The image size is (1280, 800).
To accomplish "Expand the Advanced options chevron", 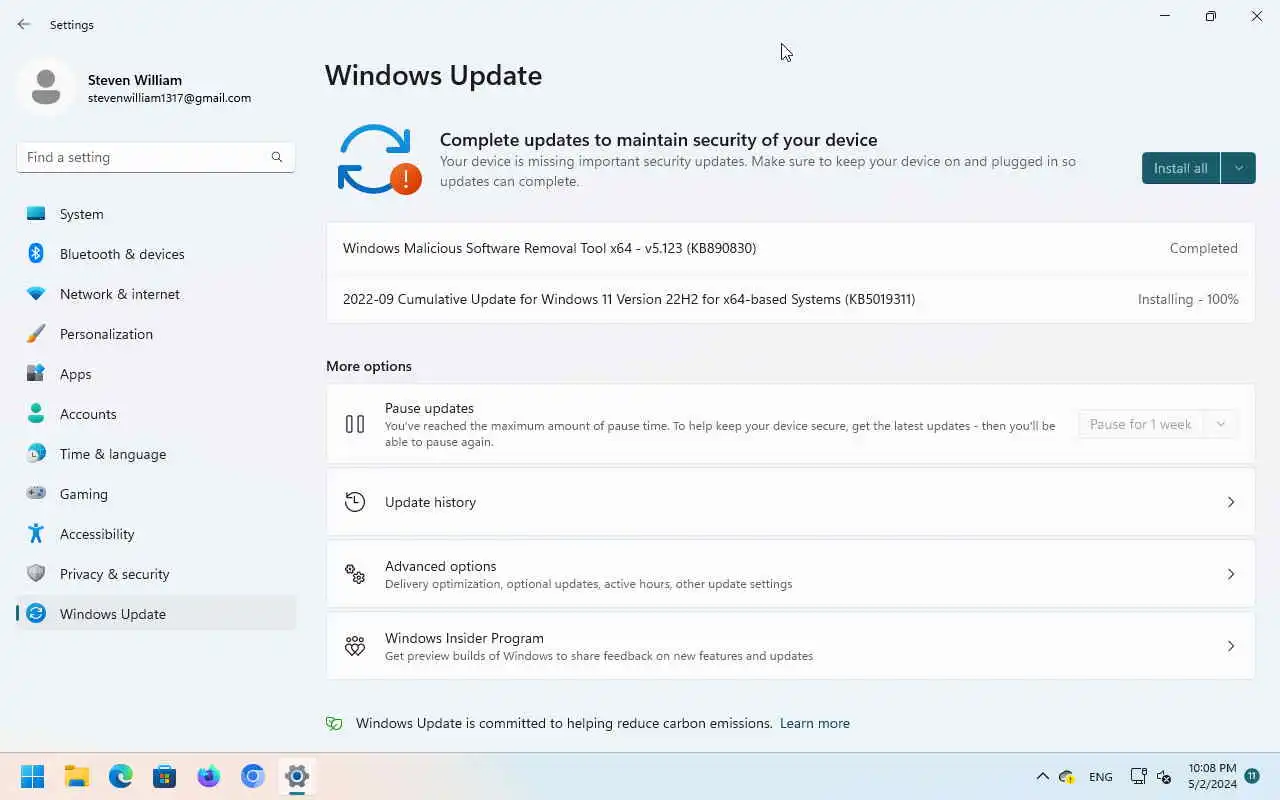I will (1231, 574).
